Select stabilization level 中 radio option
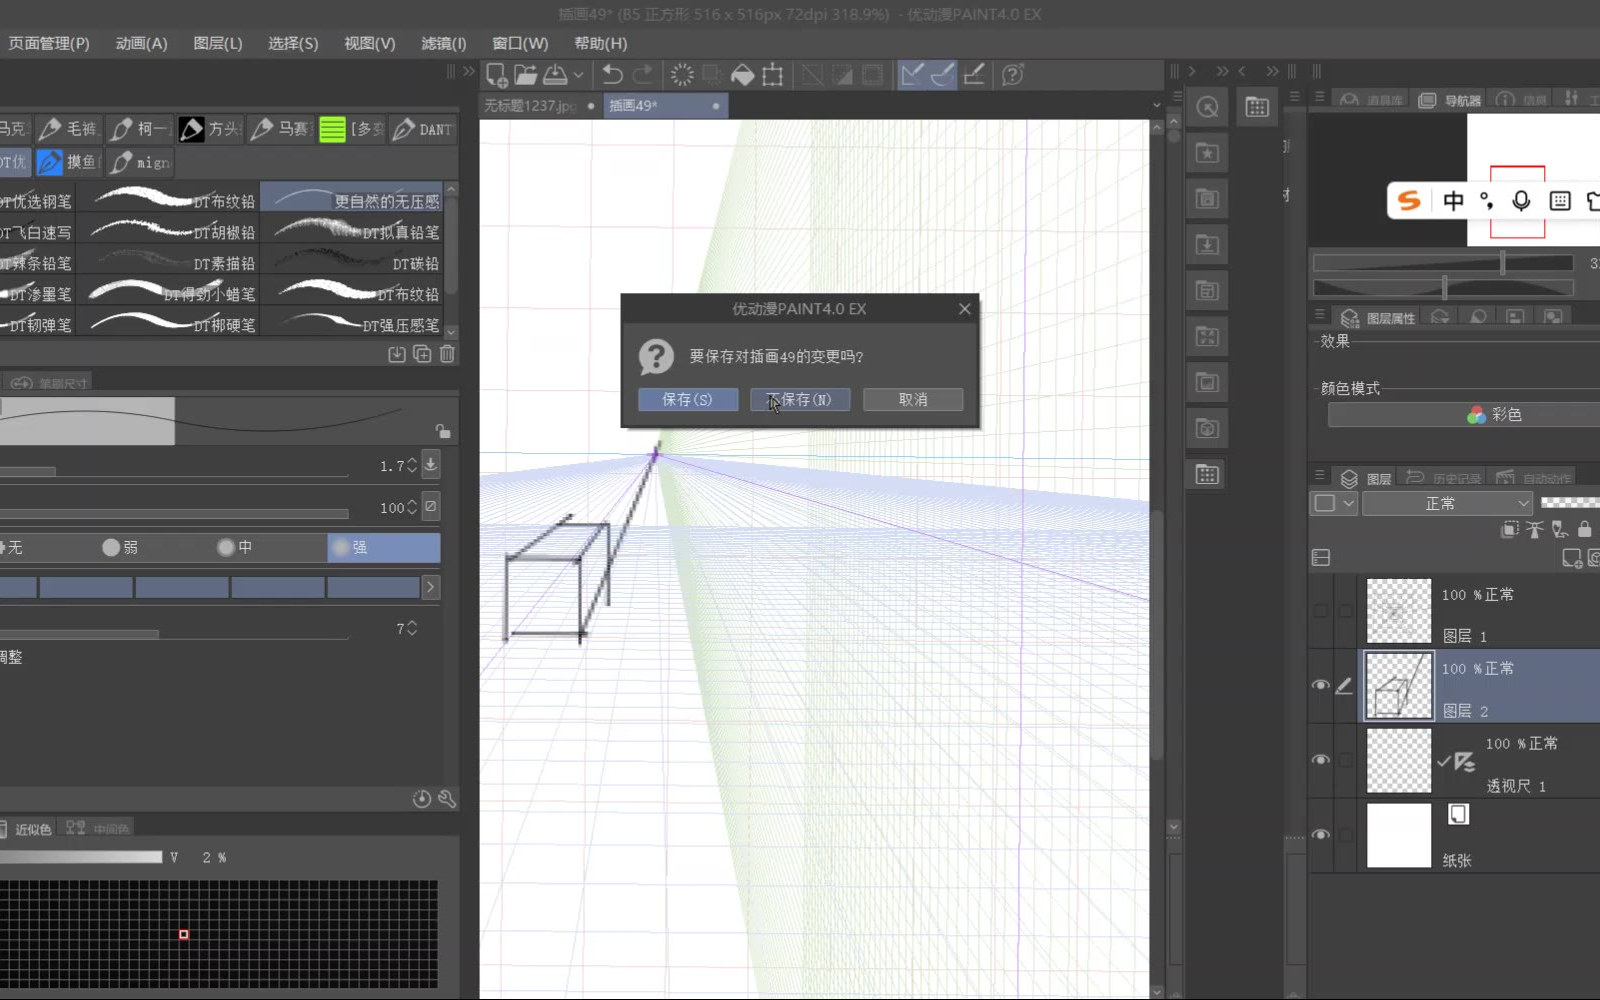This screenshot has height=1000, width=1600. coord(235,547)
